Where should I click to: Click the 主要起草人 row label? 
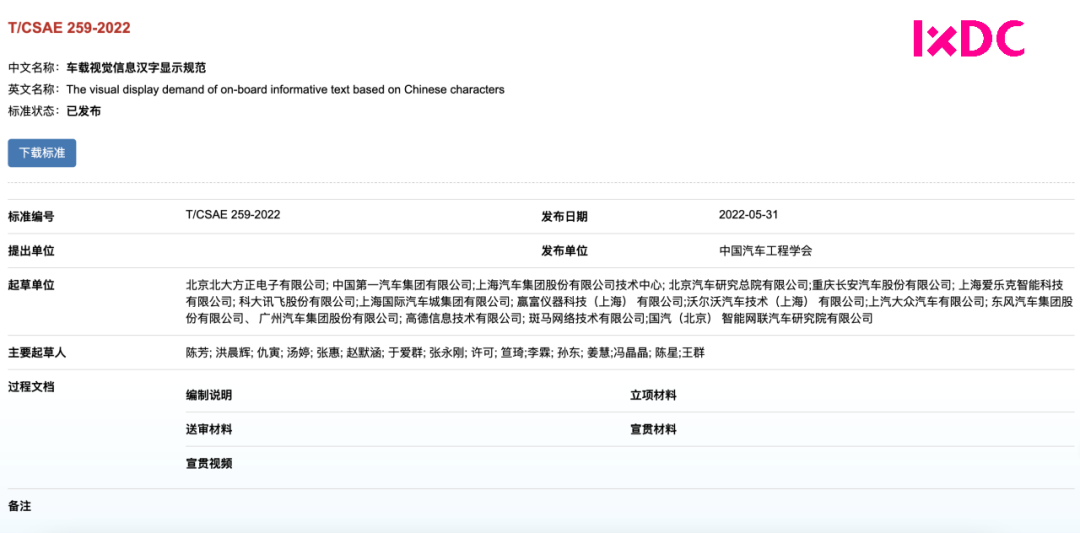pos(37,353)
